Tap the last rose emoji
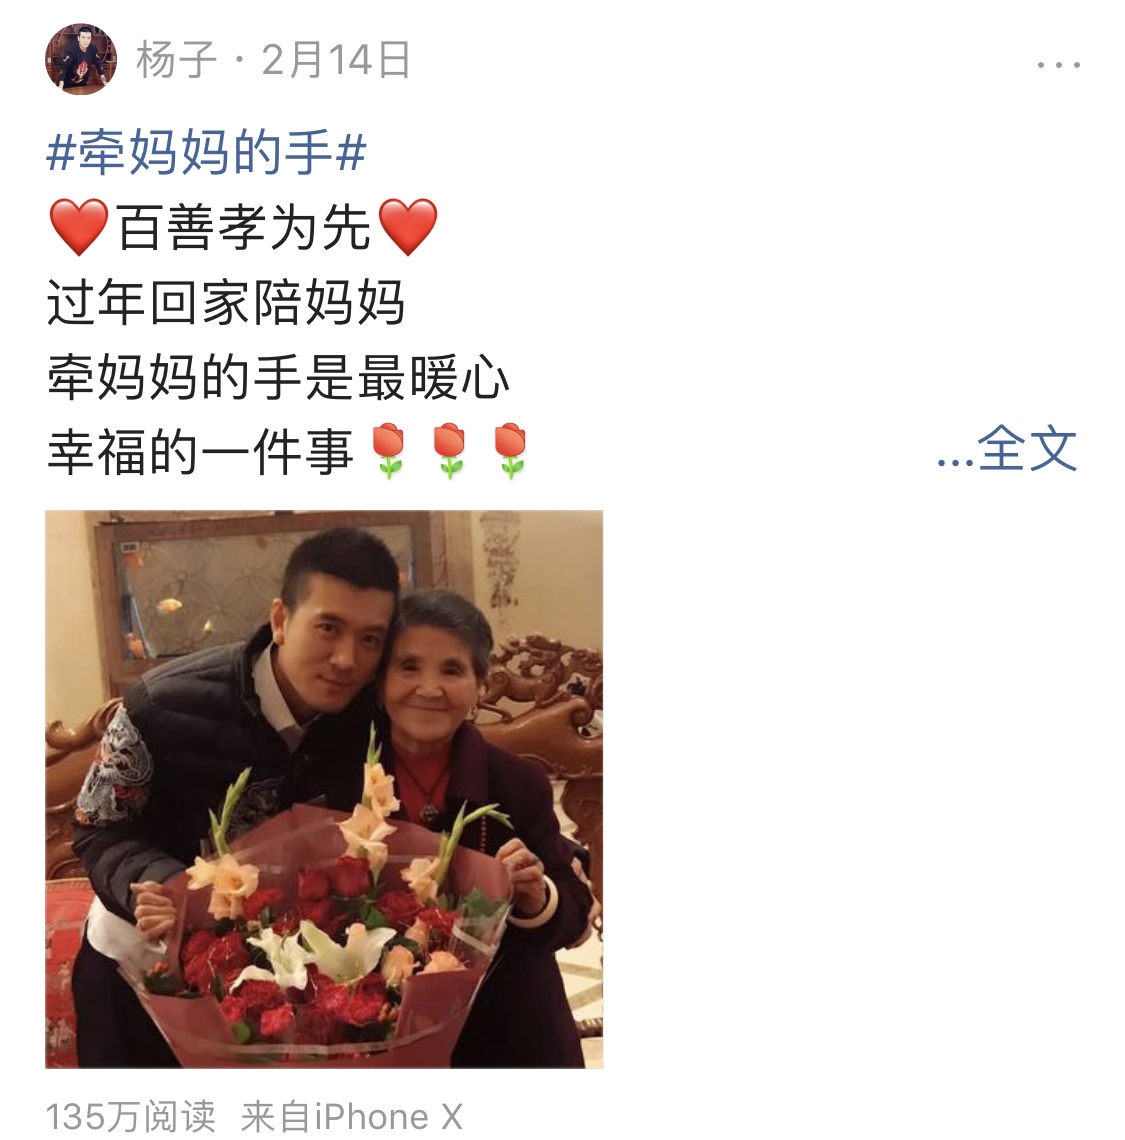Screen dimensions: 1125x1140 pos(511,451)
